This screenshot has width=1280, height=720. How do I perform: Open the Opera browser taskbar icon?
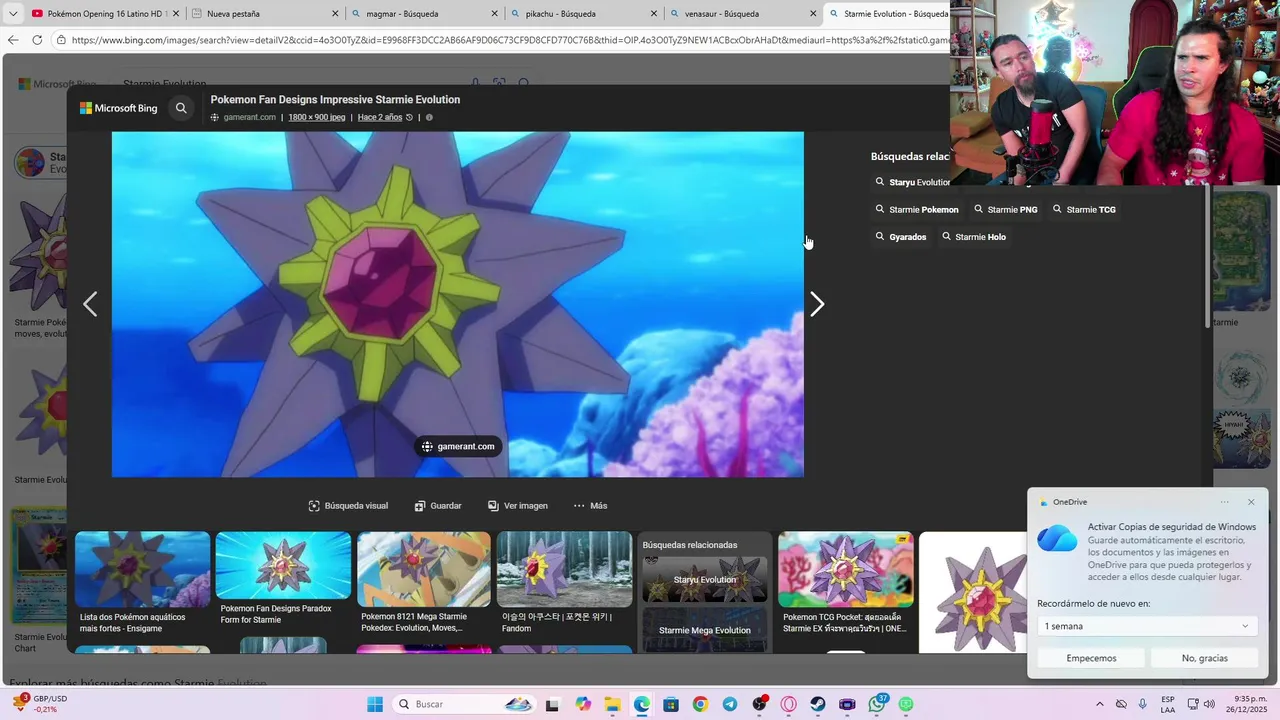click(x=789, y=704)
